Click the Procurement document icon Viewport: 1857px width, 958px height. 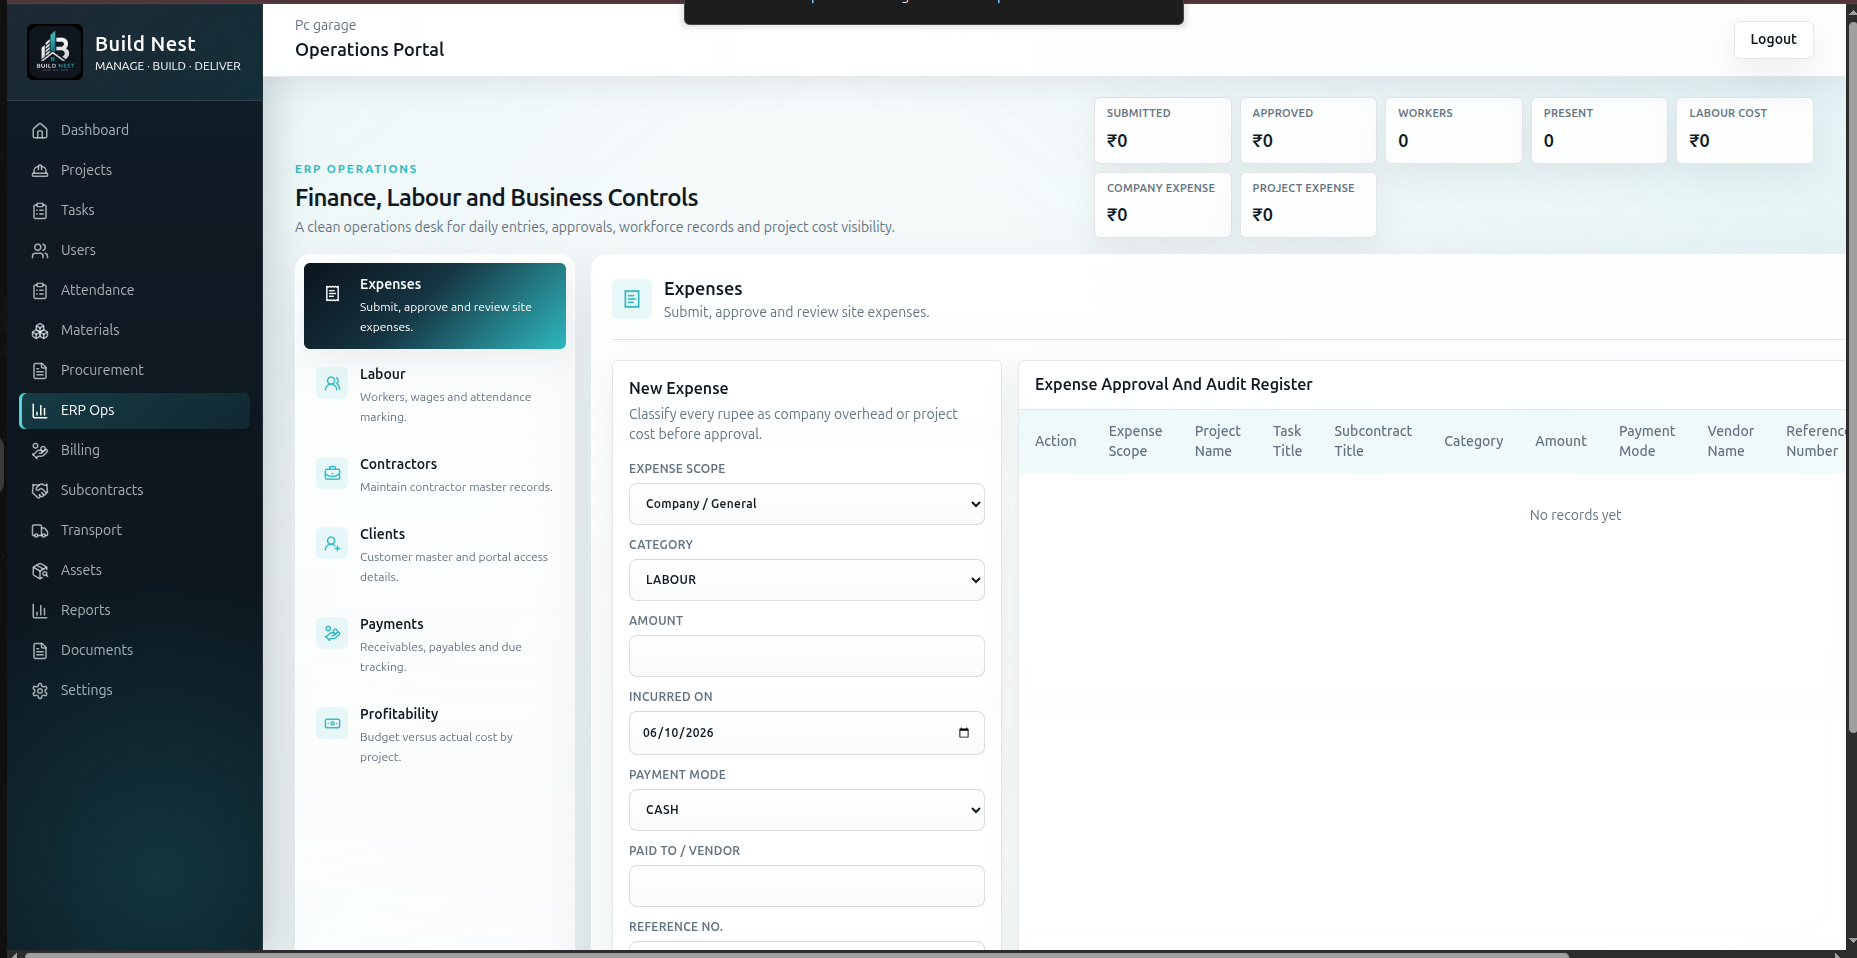point(40,370)
